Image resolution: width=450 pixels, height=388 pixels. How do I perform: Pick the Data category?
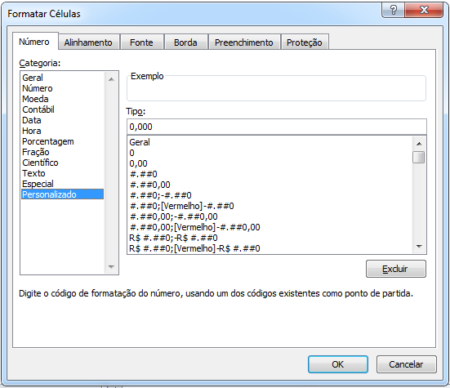[32, 120]
